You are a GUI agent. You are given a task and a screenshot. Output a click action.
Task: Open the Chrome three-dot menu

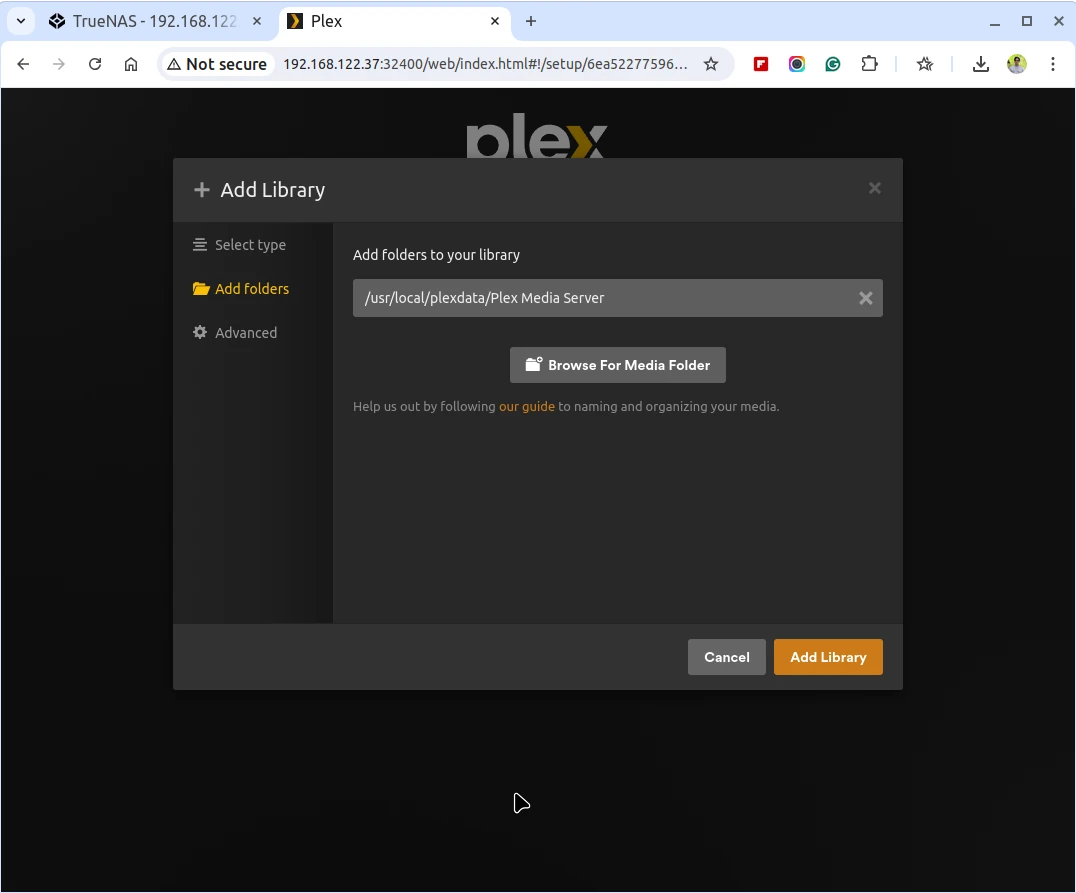[x=1053, y=64]
